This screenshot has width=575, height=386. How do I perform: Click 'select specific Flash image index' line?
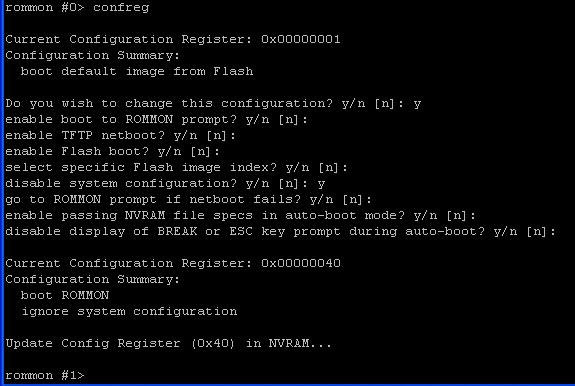pos(176,168)
